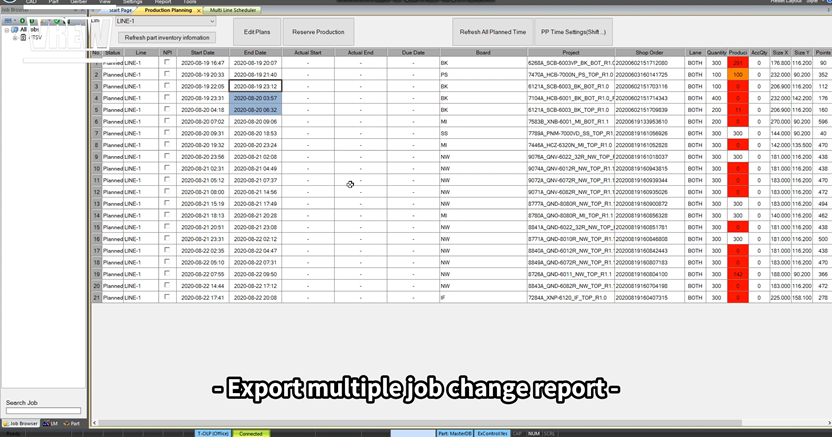Screen dimensions: 832x437
Task: Sort by the Start Date column header
Action: tap(203, 53)
